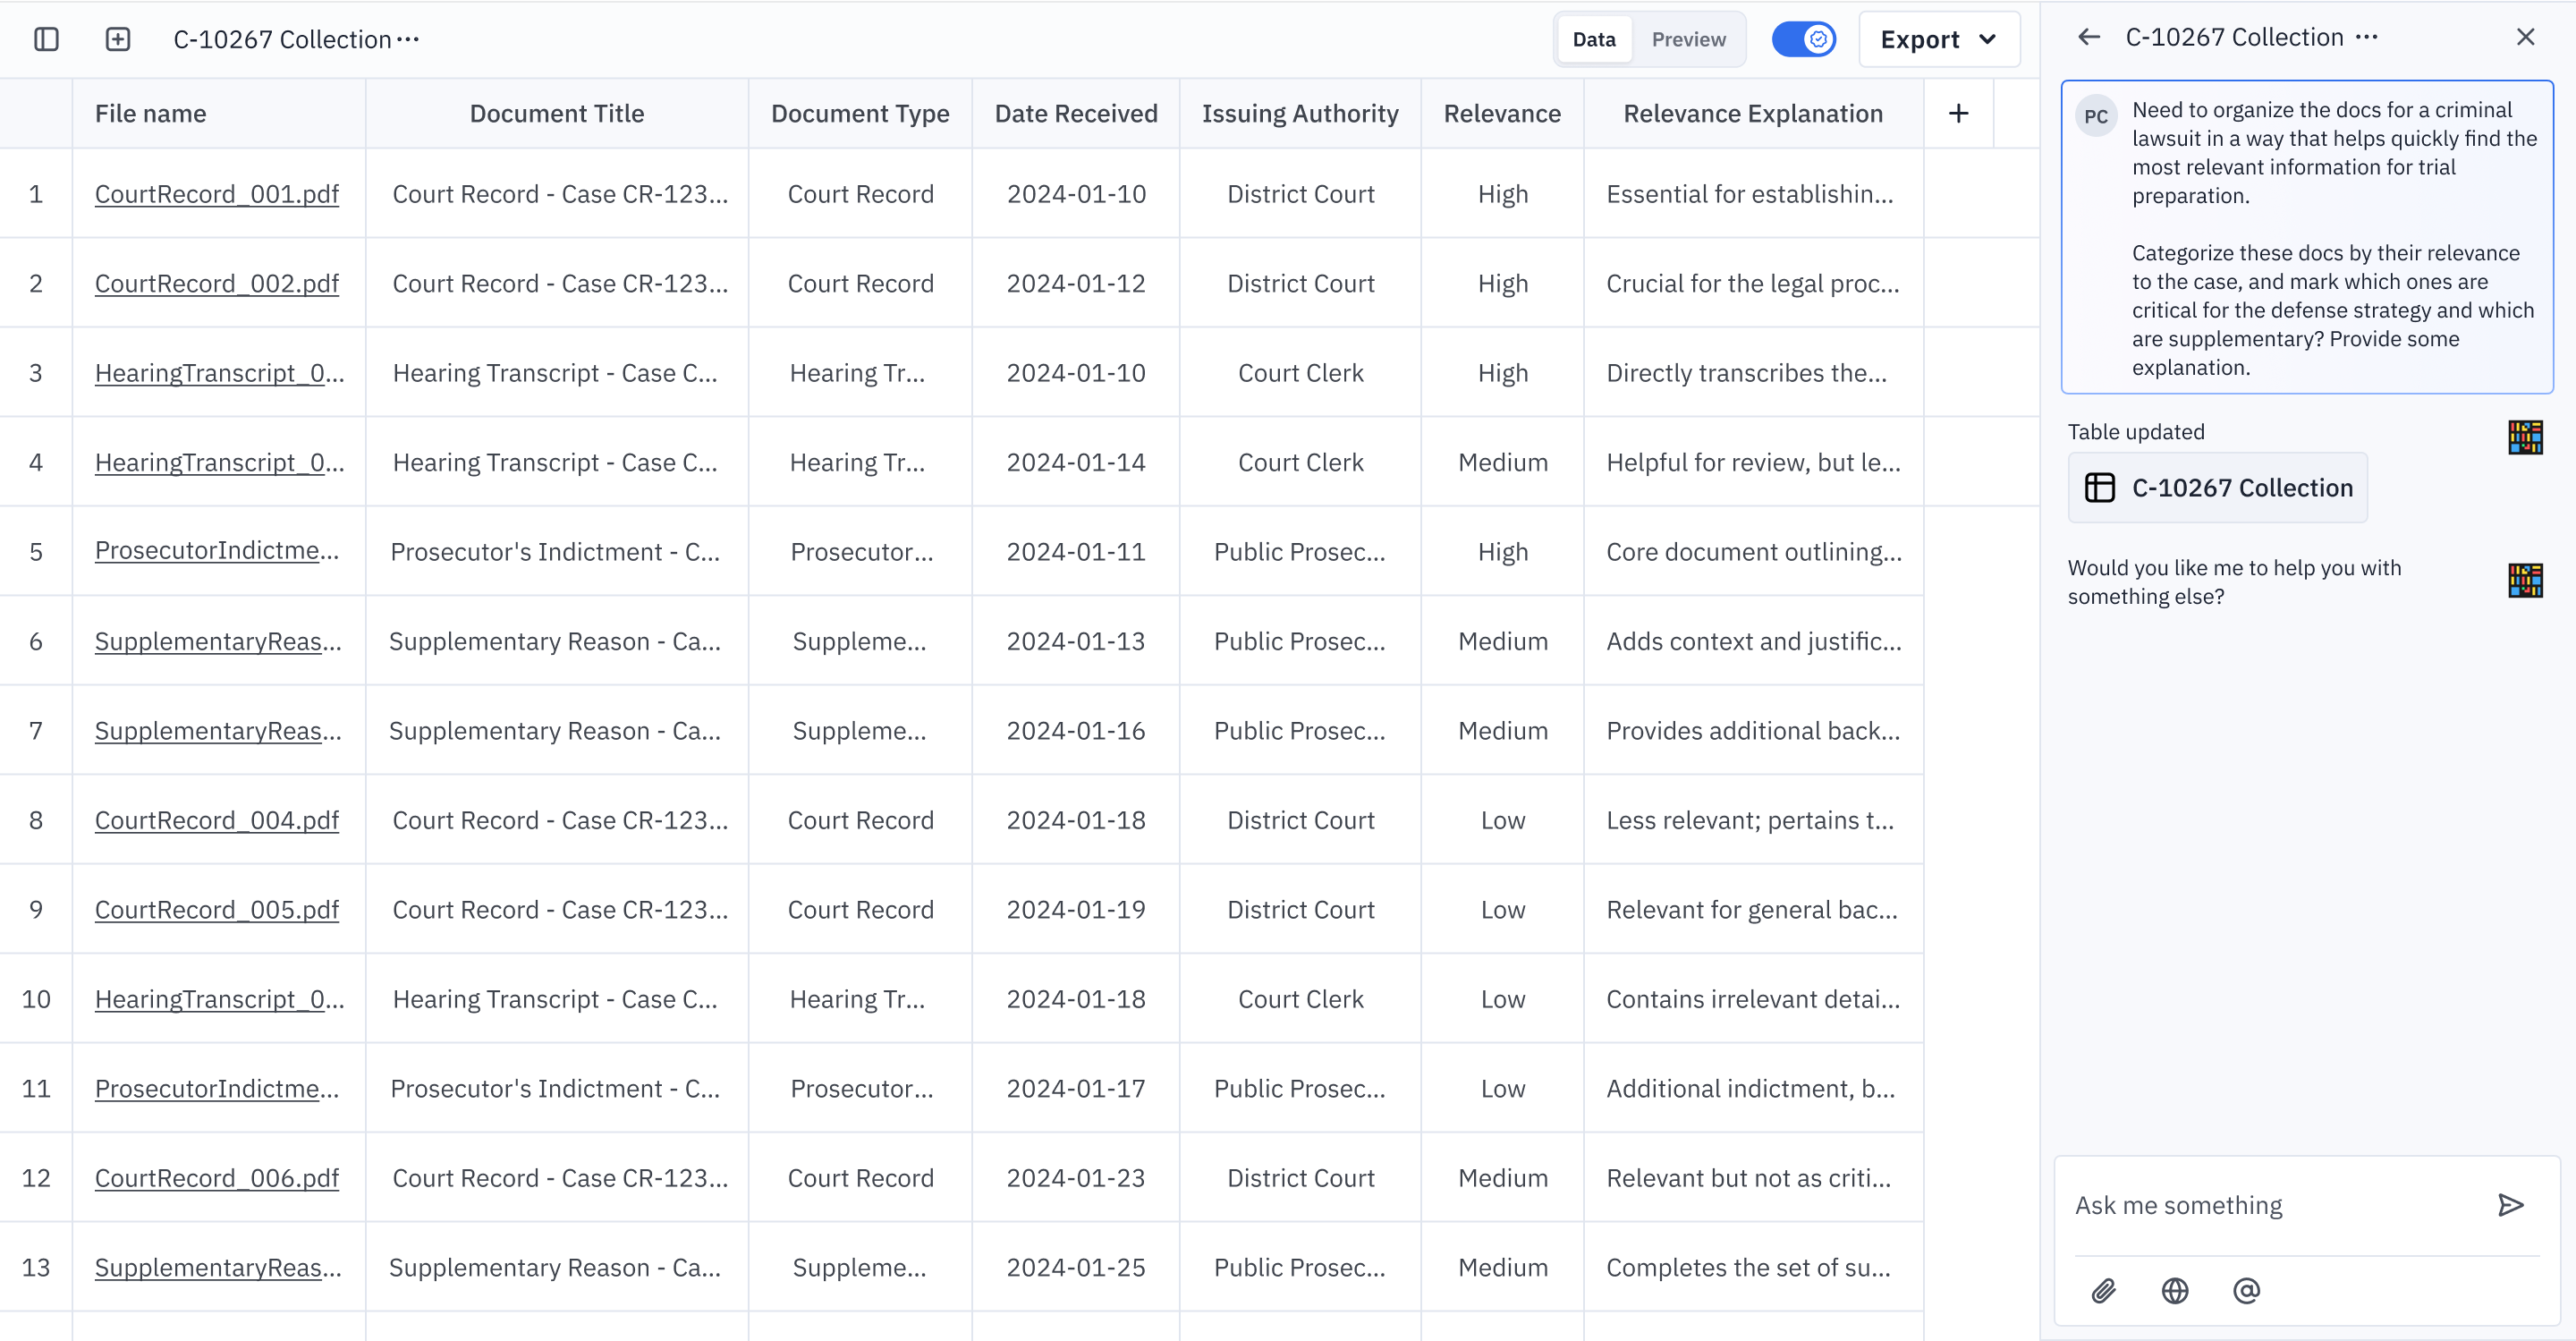The image size is (2576, 1341).
Task: Click the @ mention icon
Action: click(2246, 1290)
